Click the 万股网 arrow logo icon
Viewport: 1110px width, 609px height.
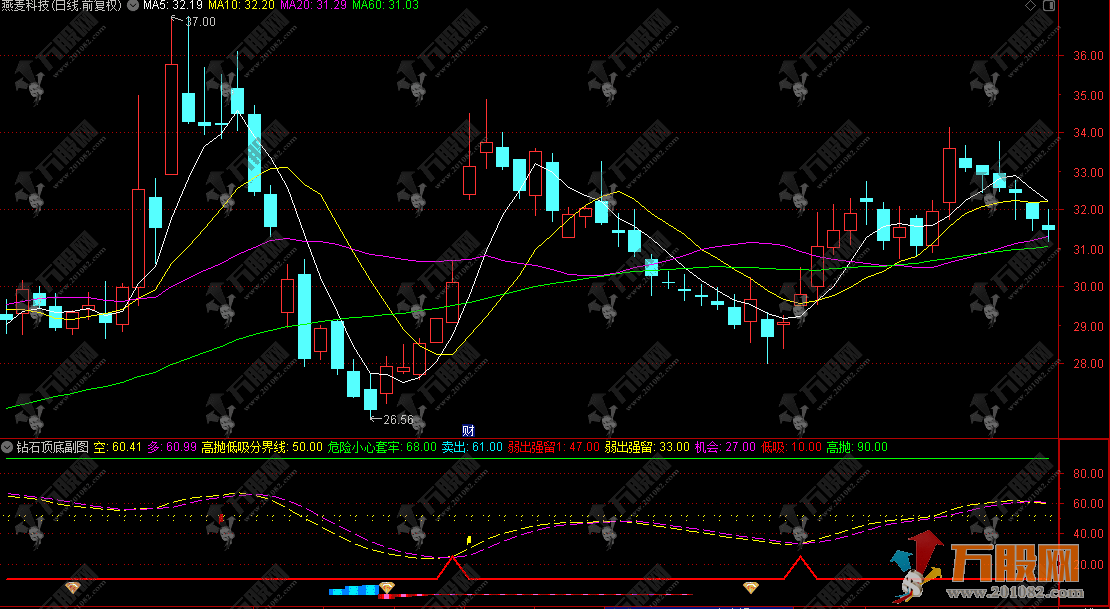click(920, 568)
